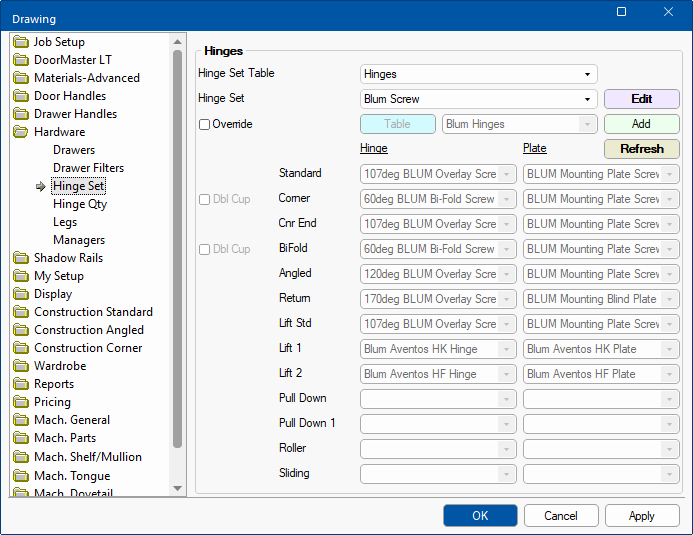Click the Wardrobe folder icon
693x535 pixels.
pyautogui.click(x=21, y=366)
